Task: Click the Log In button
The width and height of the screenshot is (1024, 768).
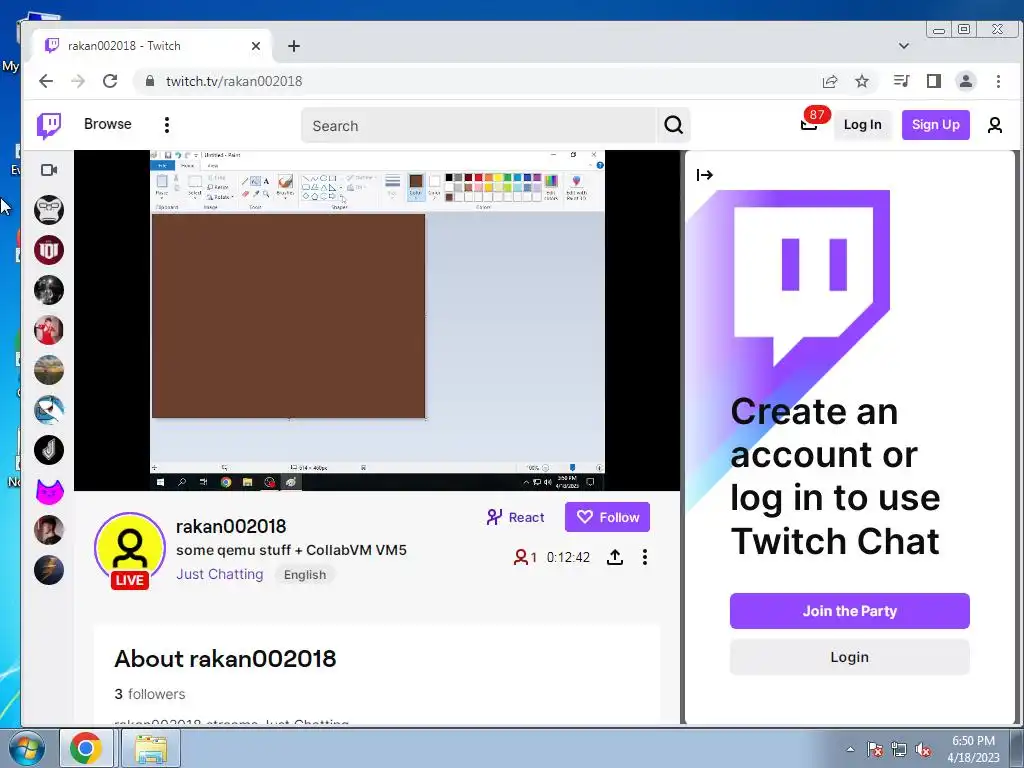Action: (862, 125)
